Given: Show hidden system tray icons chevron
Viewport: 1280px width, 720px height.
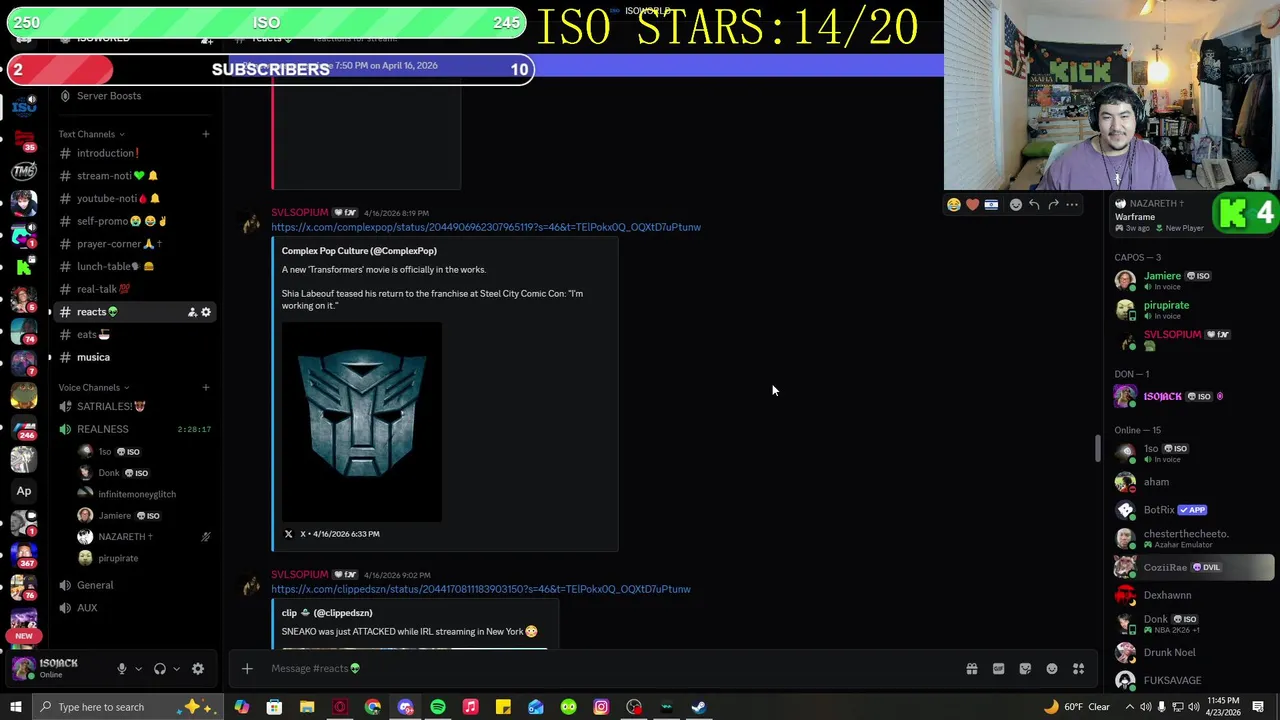Looking at the screenshot, I should pos(1130,707).
